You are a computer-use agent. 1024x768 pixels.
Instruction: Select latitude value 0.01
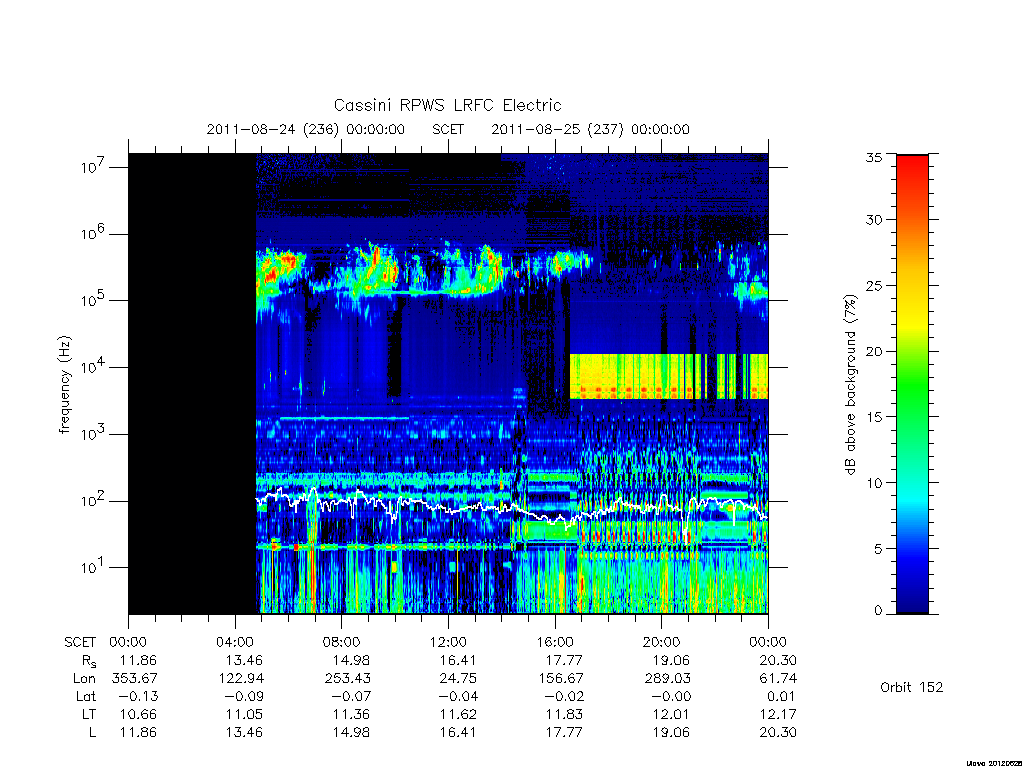(x=780, y=697)
